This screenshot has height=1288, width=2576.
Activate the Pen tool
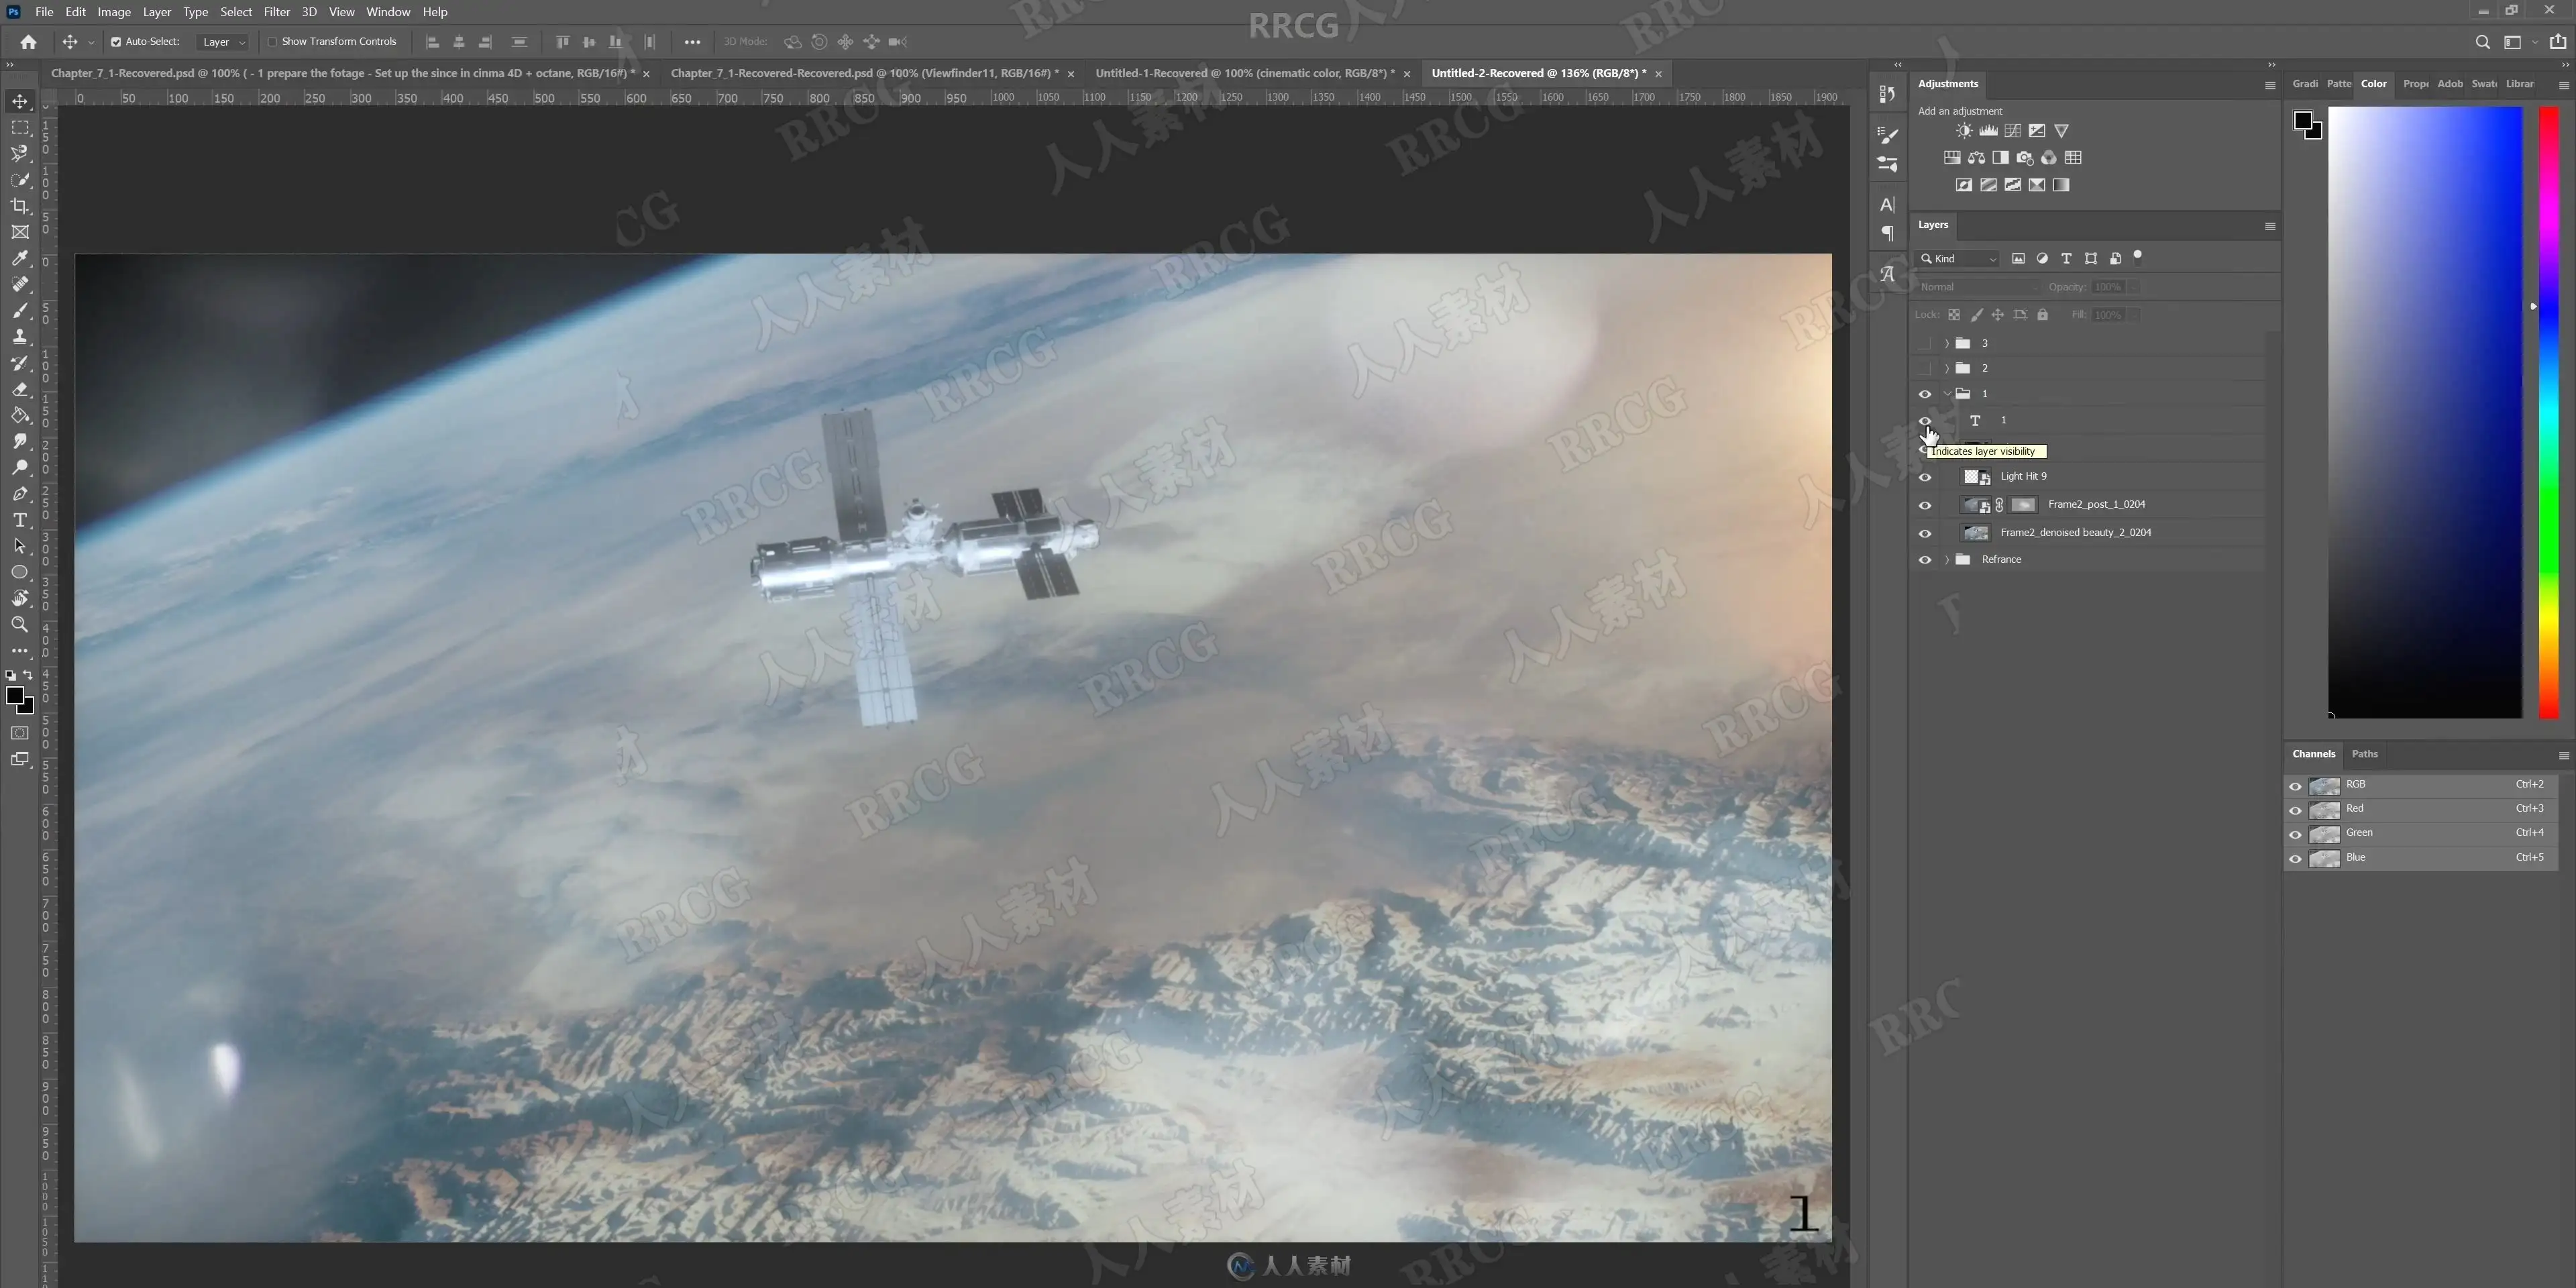[20, 494]
